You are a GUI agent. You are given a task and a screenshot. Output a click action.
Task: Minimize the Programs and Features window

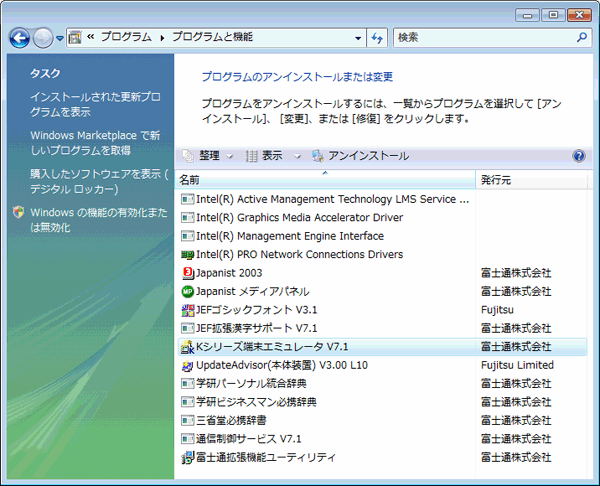[x=527, y=15]
